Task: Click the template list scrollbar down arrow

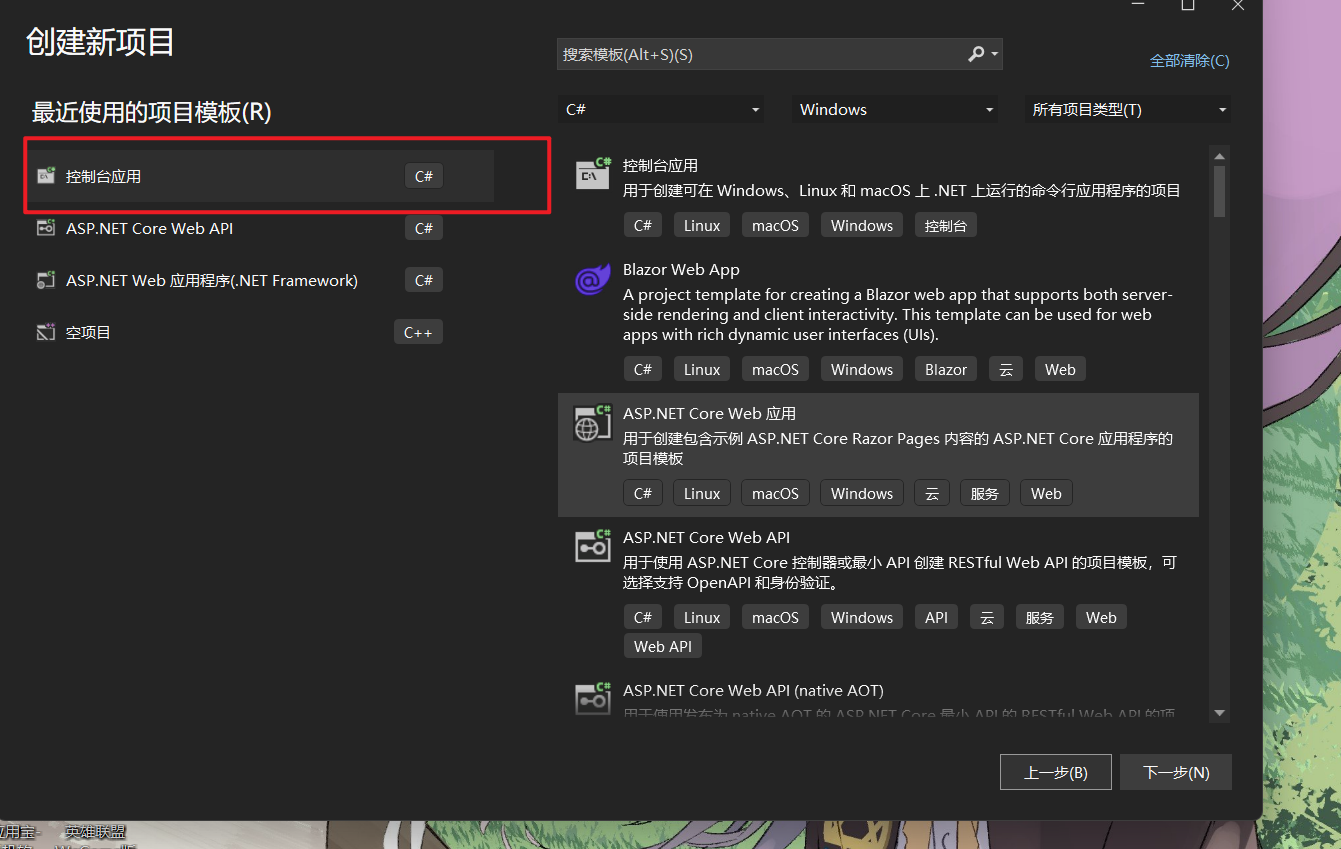Action: click(x=1219, y=713)
